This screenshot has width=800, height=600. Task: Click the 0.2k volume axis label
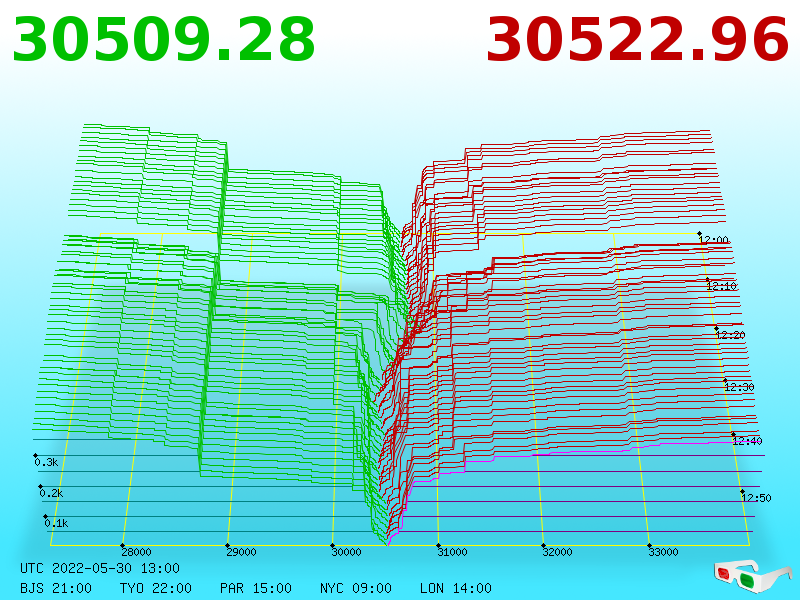pyautogui.click(x=52, y=493)
